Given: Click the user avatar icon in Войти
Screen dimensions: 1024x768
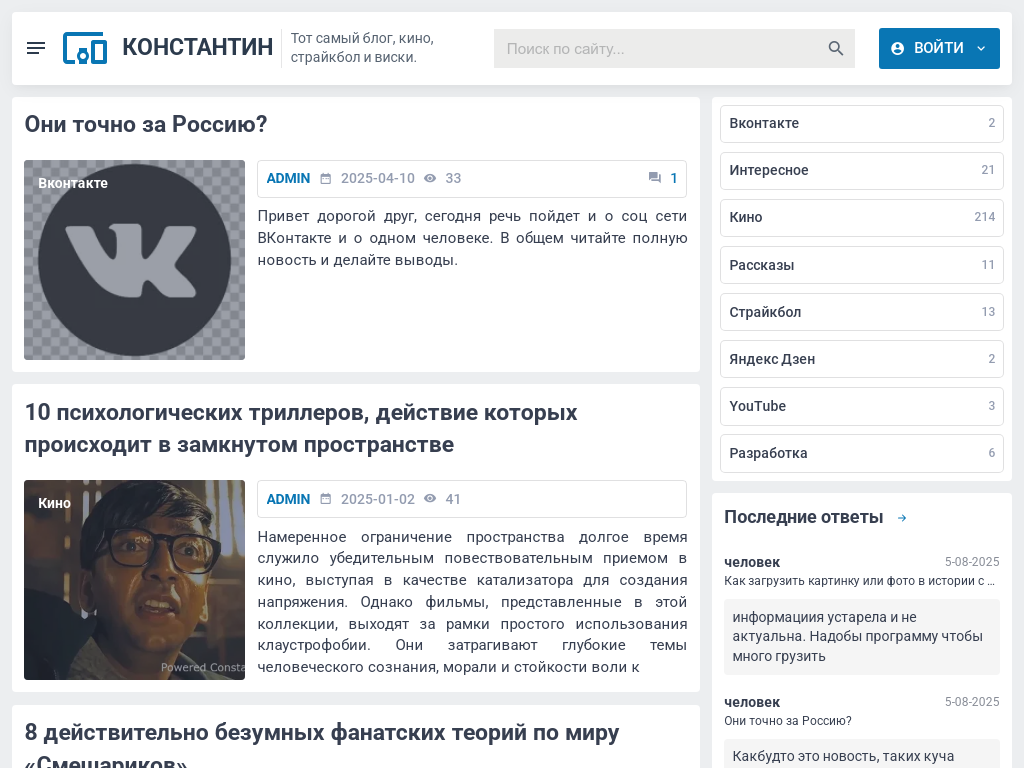Looking at the screenshot, I should coord(897,48).
